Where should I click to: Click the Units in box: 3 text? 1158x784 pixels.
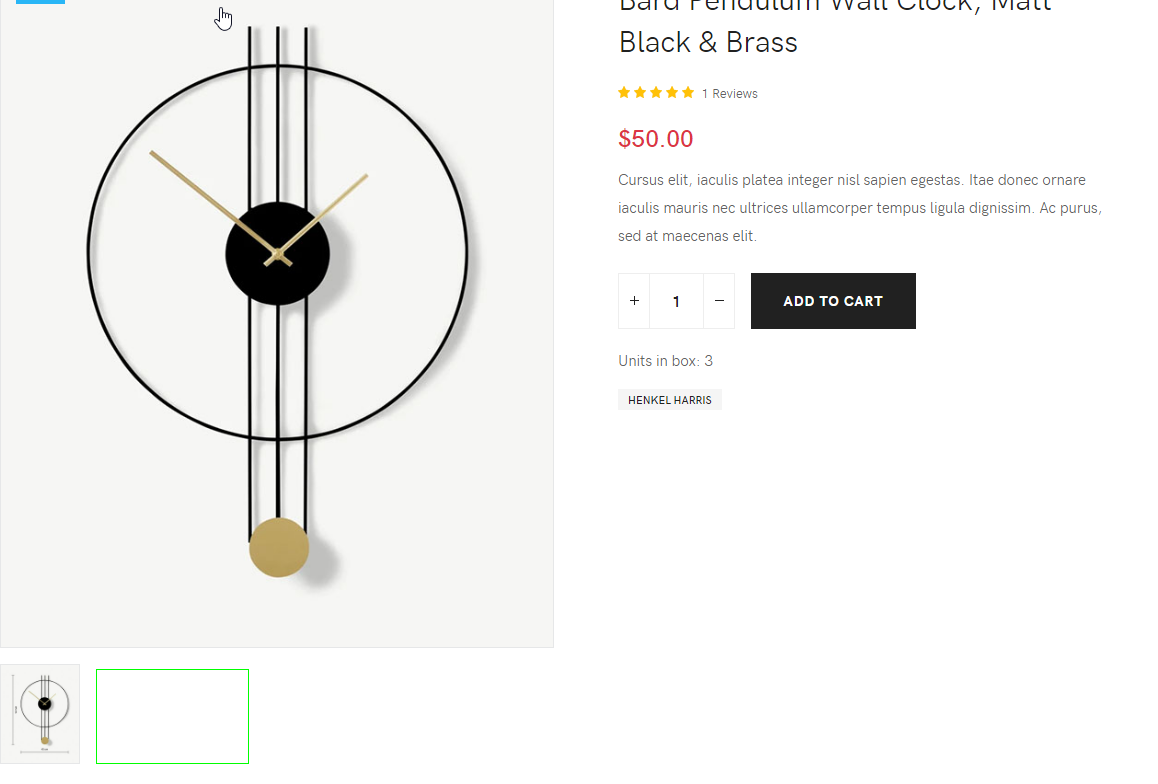pyautogui.click(x=665, y=361)
